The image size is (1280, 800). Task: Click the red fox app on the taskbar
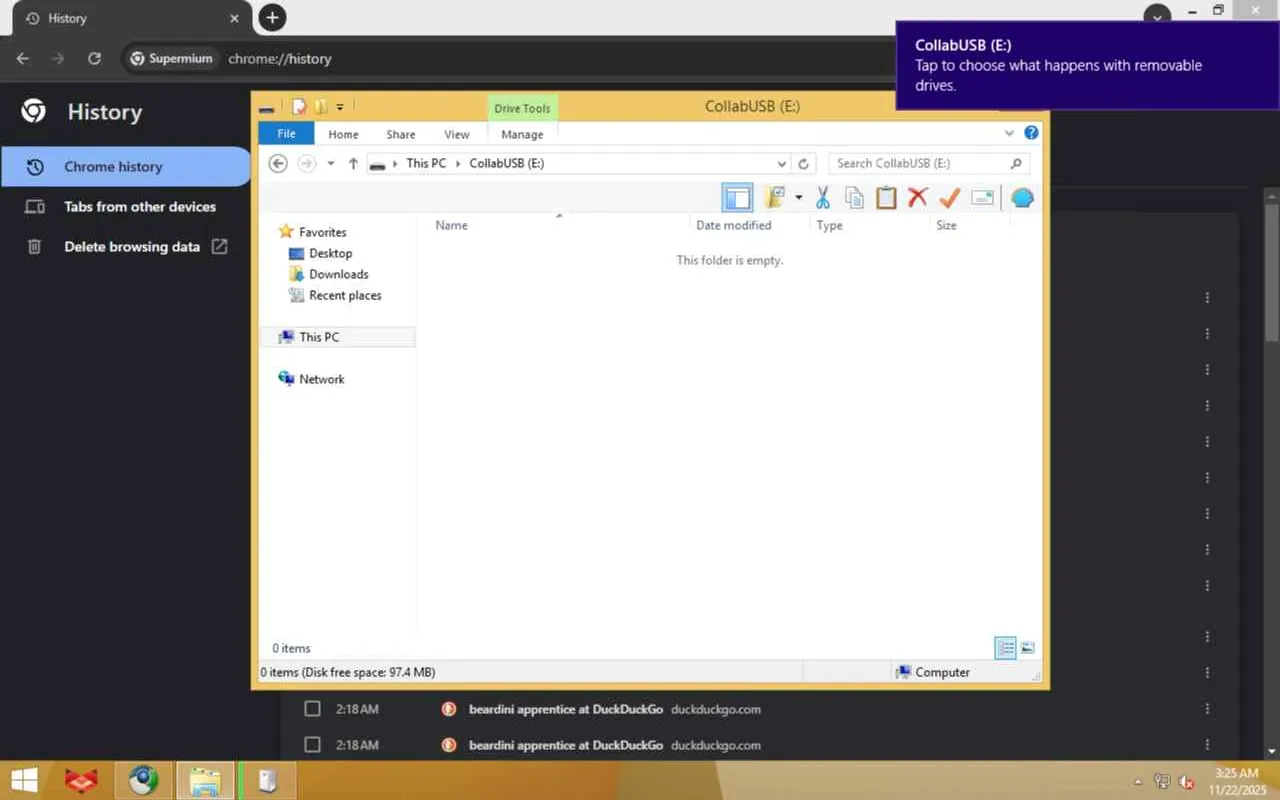click(x=81, y=780)
